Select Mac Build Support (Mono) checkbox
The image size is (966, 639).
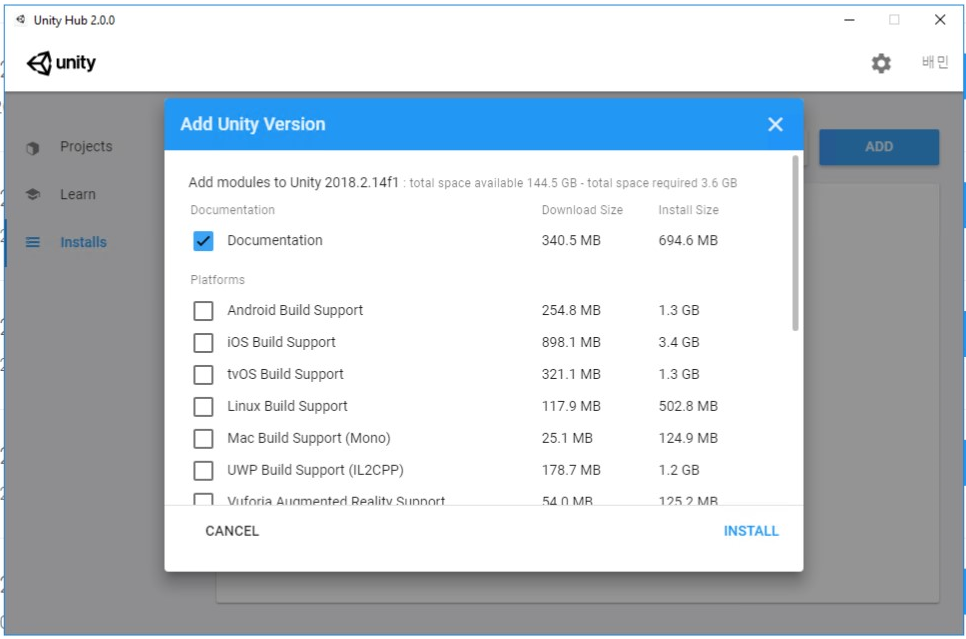tap(203, 439)
